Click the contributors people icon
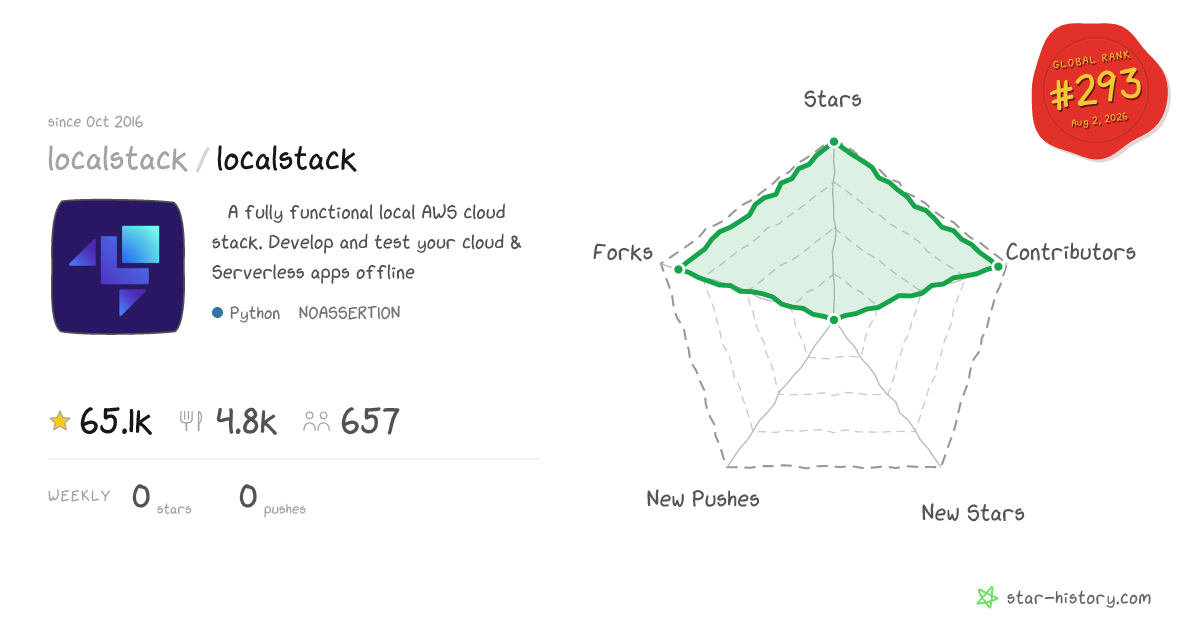This screenshot has height=630, width=1200. coord(316,422)
